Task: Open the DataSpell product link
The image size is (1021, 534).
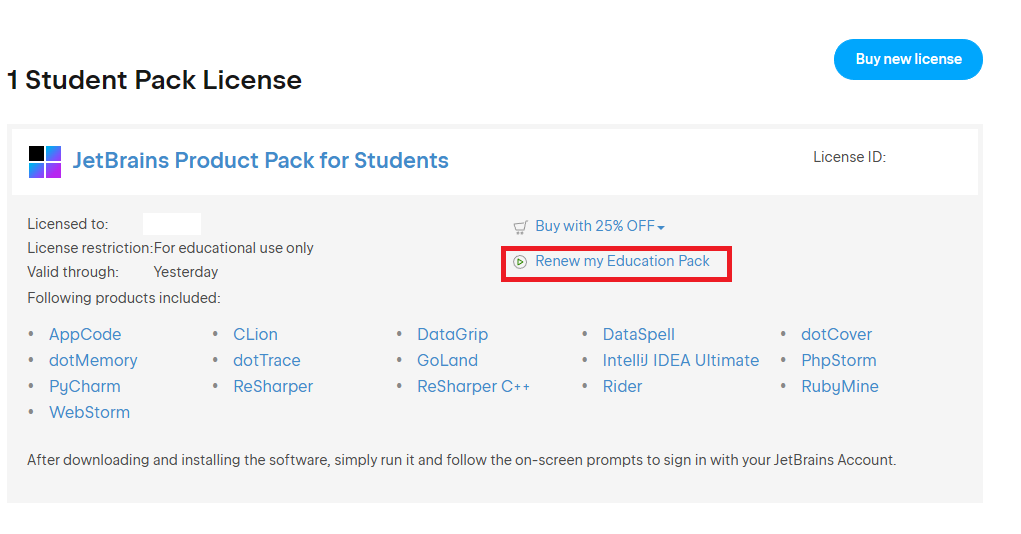Action: pos(639,334)
